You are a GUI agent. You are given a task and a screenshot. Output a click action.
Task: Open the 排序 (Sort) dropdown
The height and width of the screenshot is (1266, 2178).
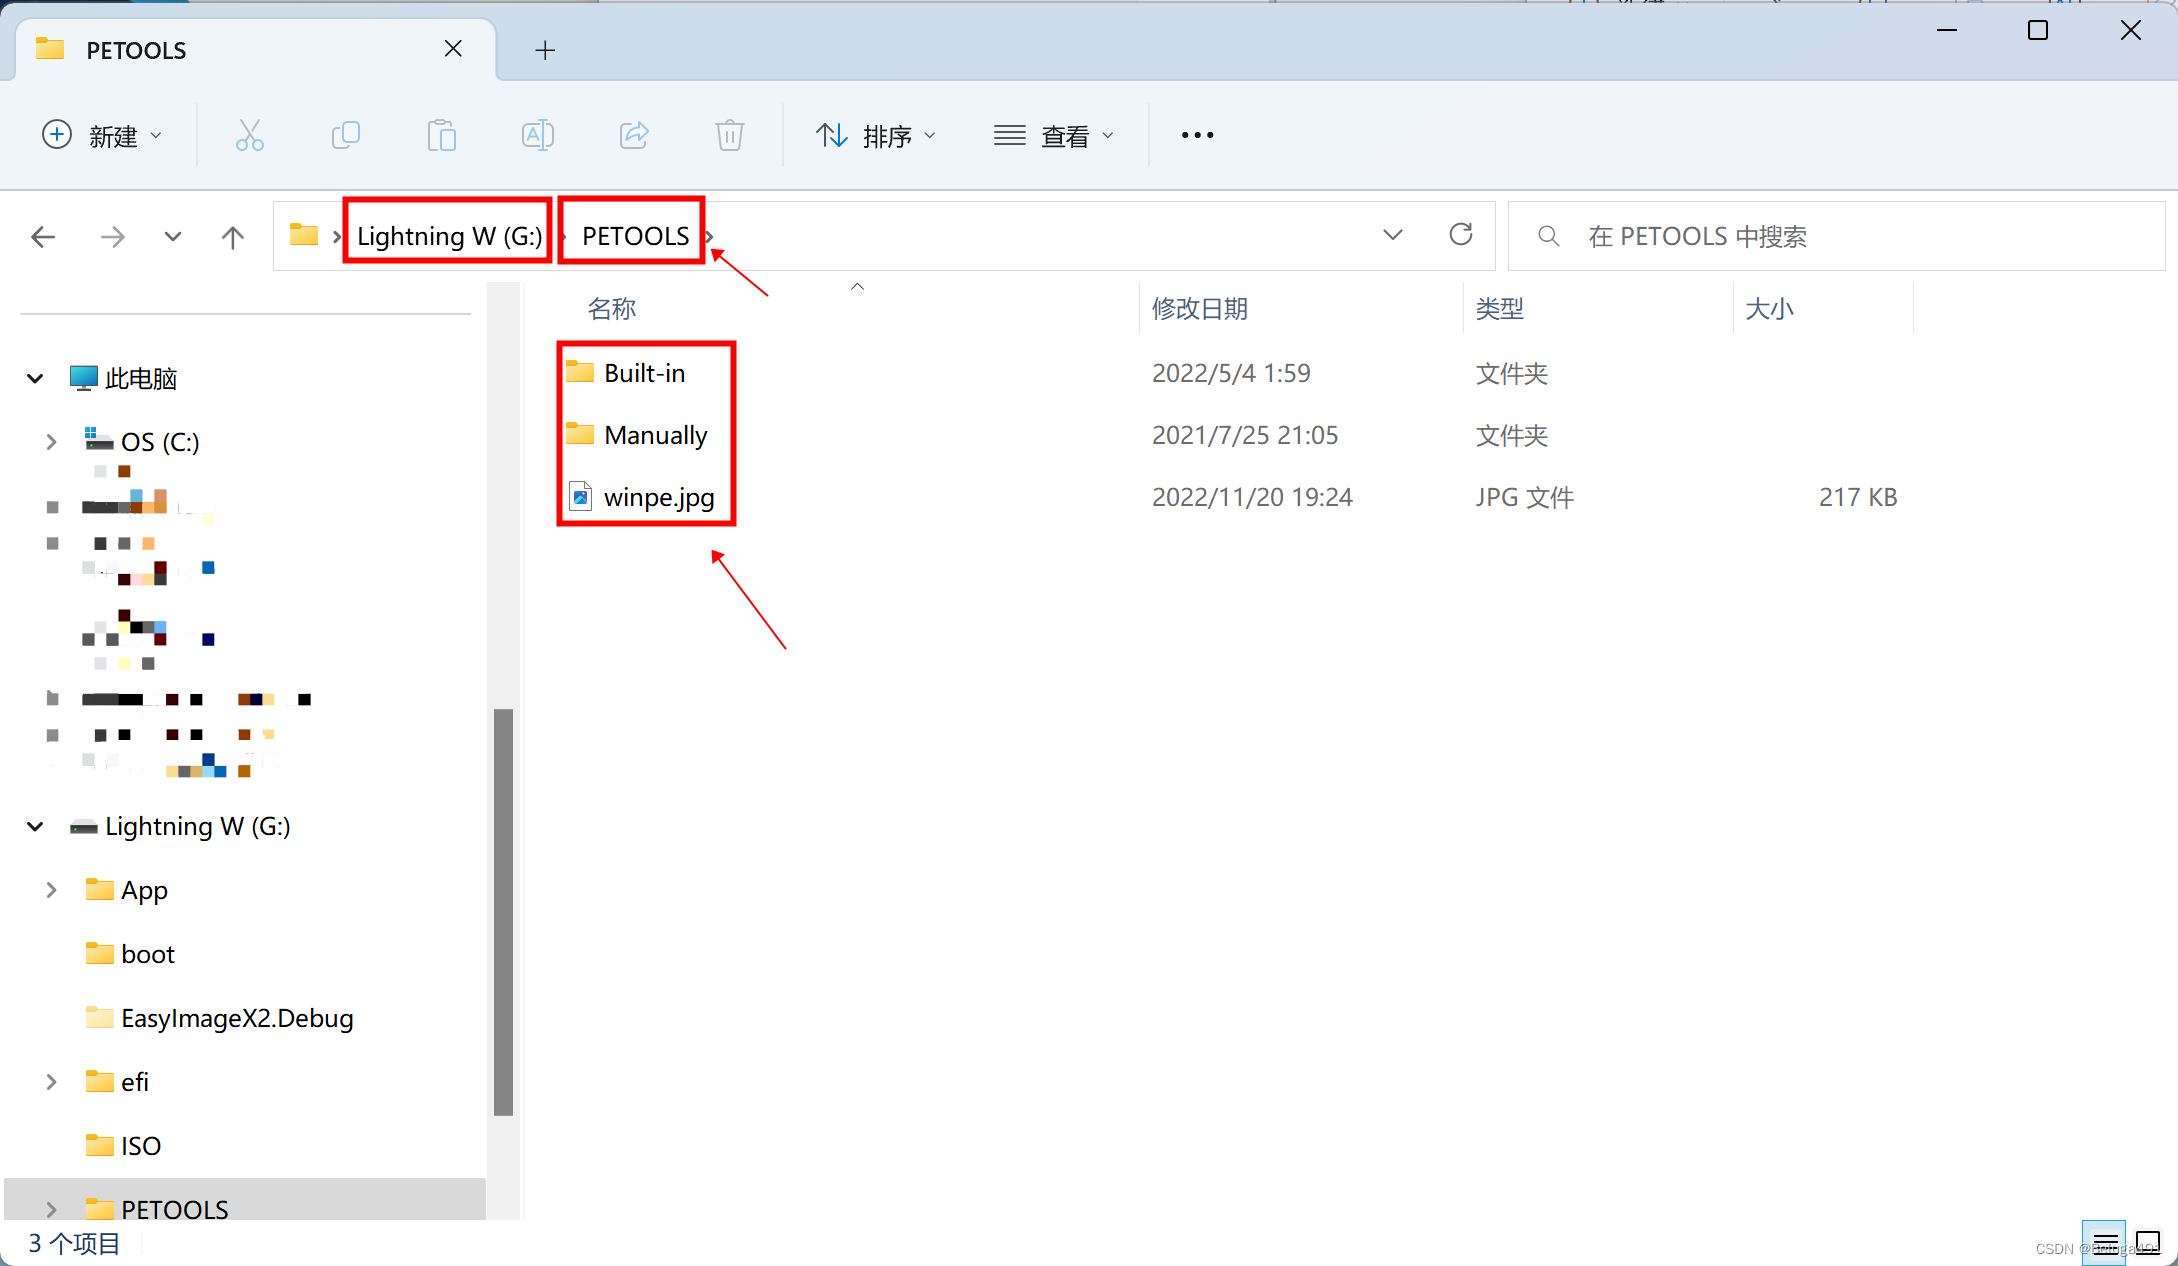tap(876, 135)
